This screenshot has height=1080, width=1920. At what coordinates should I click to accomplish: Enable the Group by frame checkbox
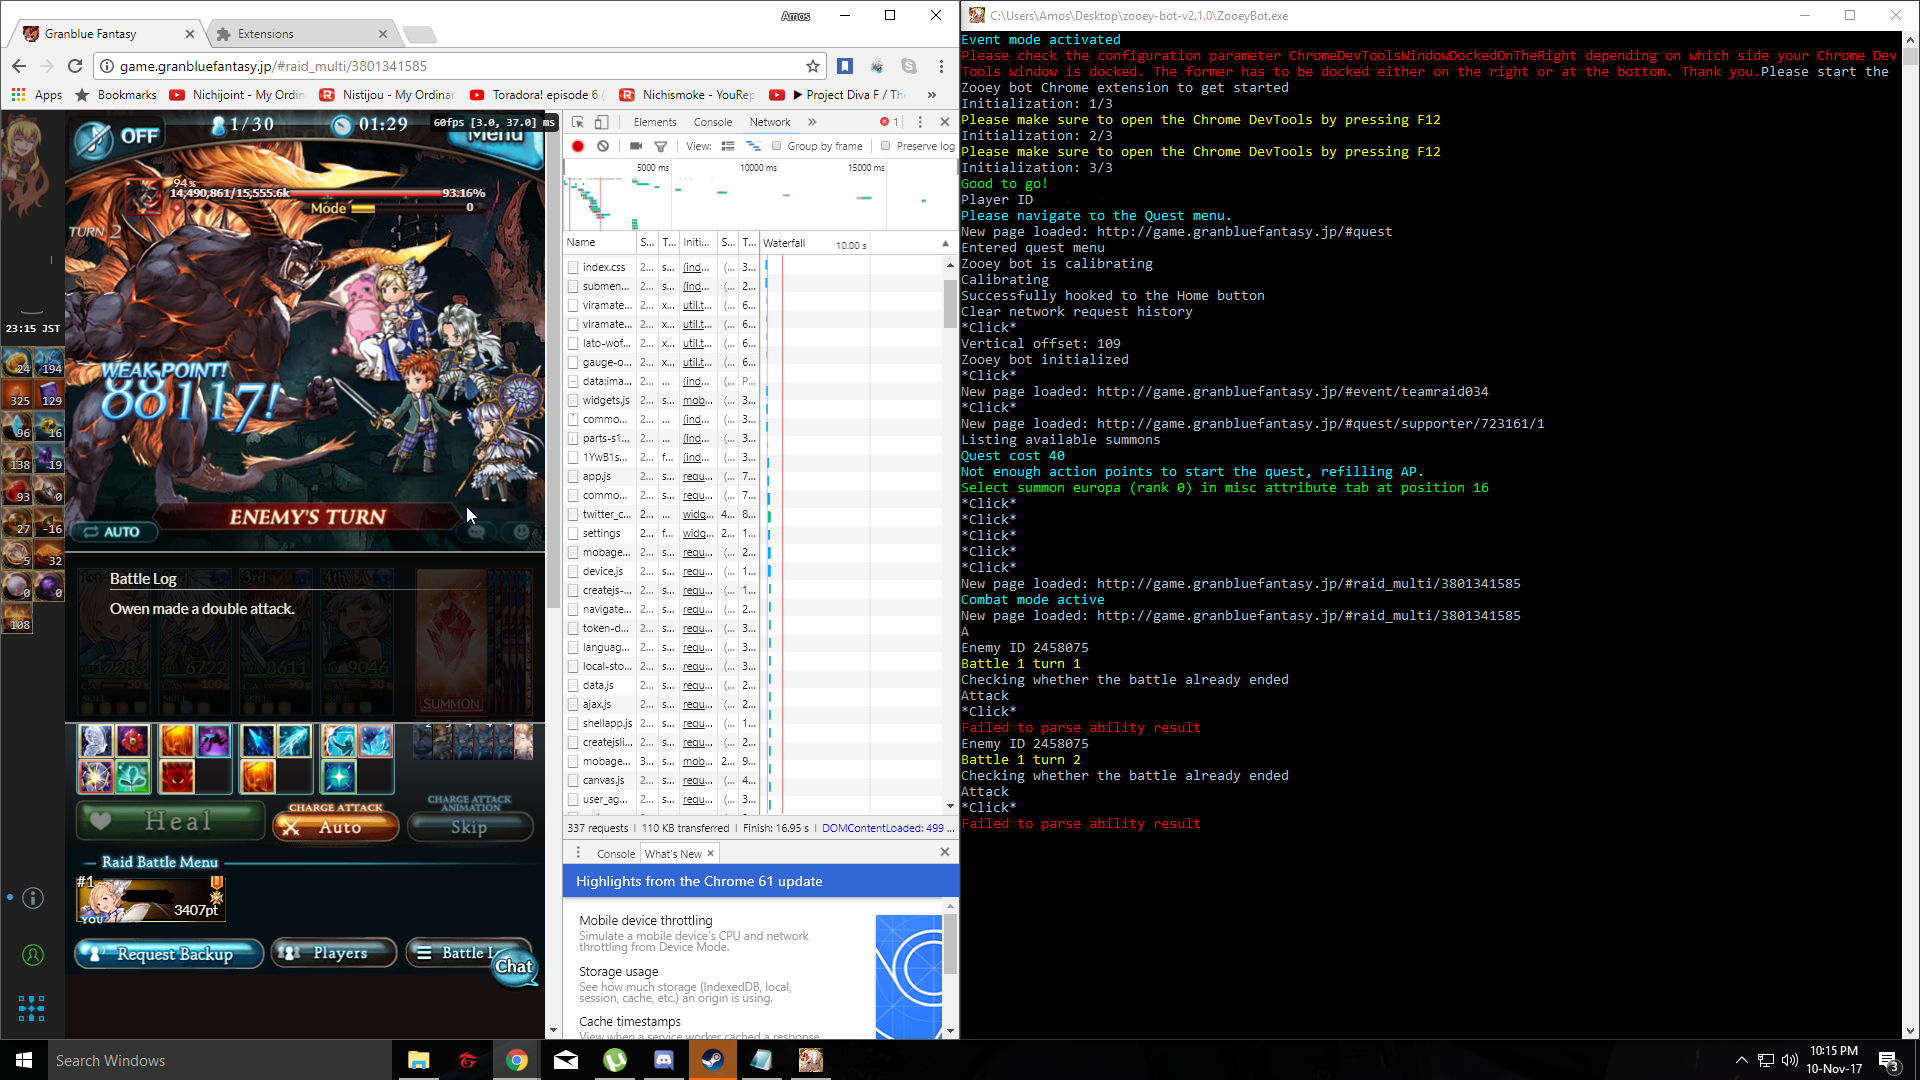click(777, 146)
